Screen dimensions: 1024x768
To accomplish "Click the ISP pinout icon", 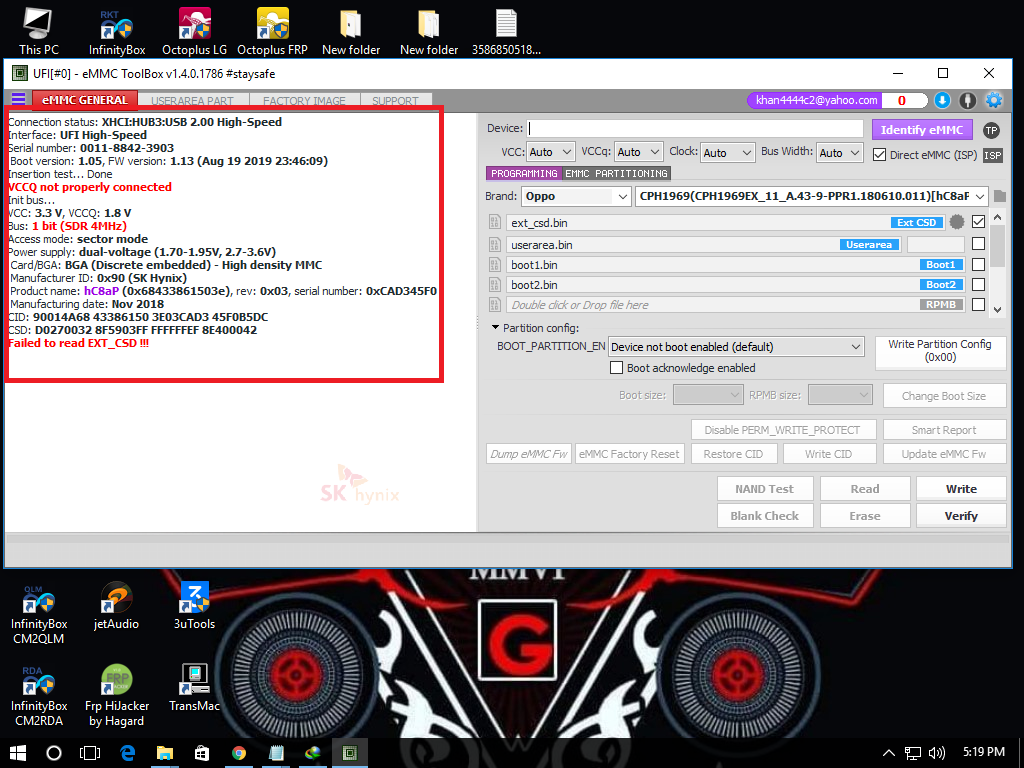I will click(x=993, y=155).
